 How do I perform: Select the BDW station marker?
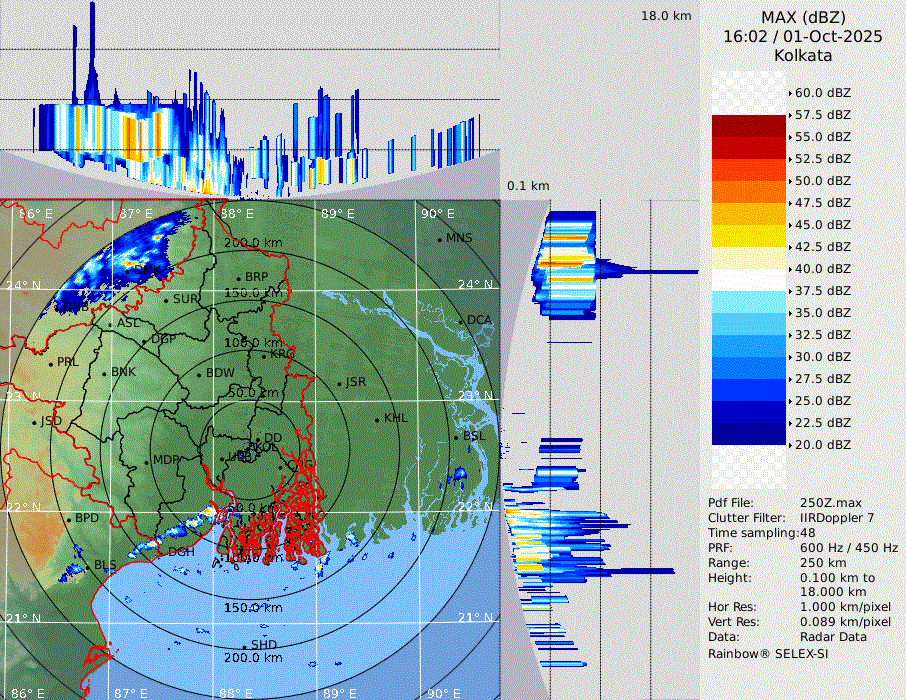point(200,375)
